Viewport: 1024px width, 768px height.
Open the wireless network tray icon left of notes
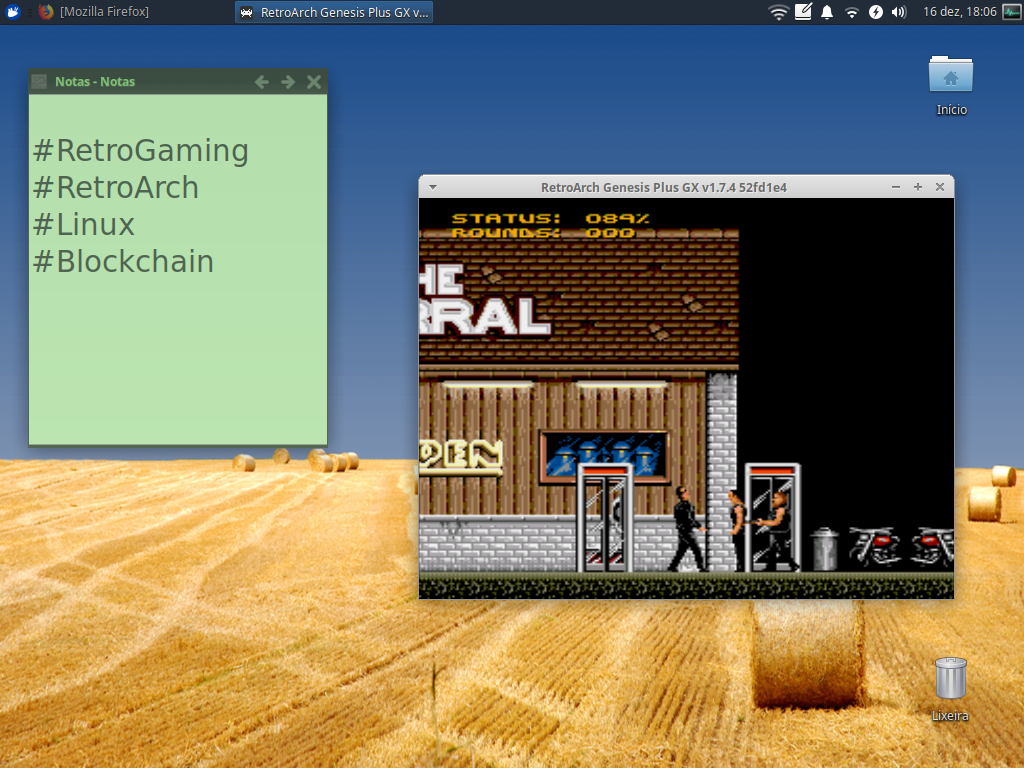778,12
